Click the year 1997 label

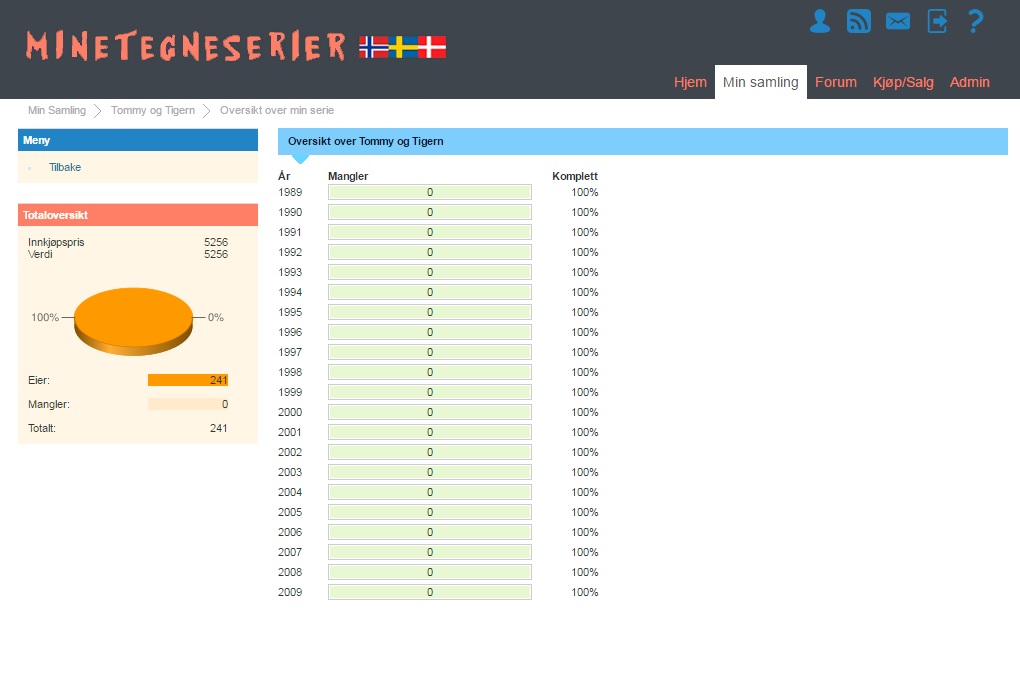290,352
